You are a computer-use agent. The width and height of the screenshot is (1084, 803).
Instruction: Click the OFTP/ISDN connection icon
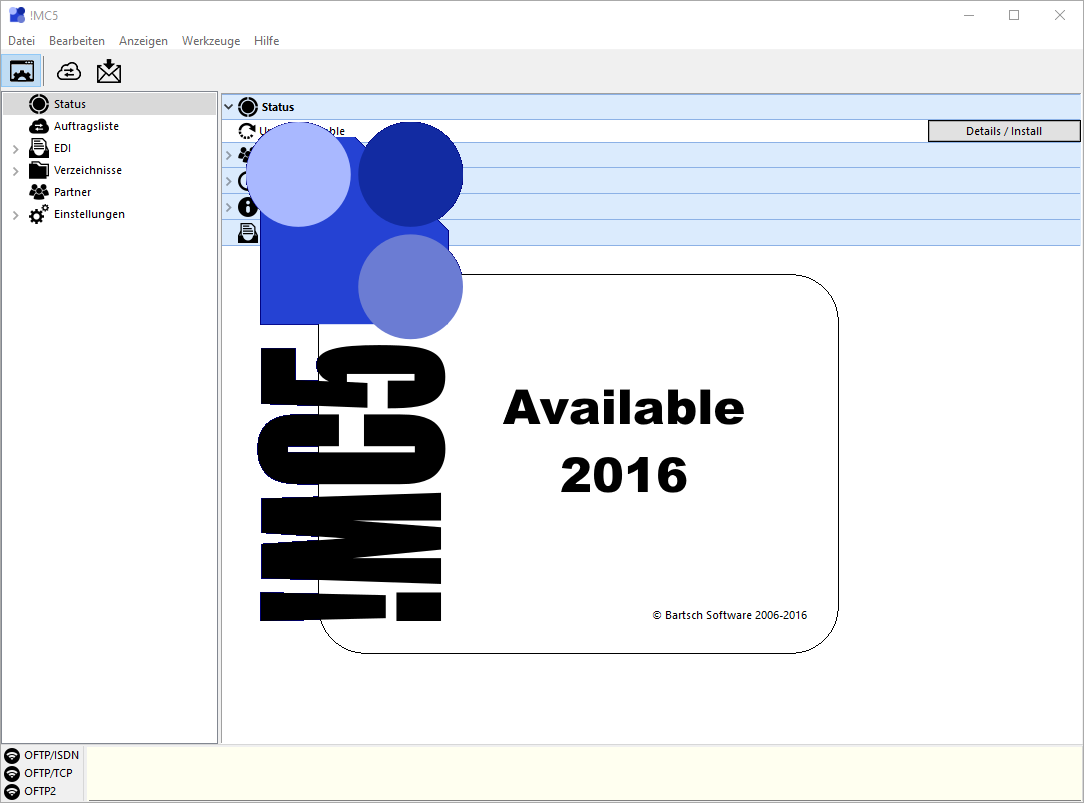(12, 755)
